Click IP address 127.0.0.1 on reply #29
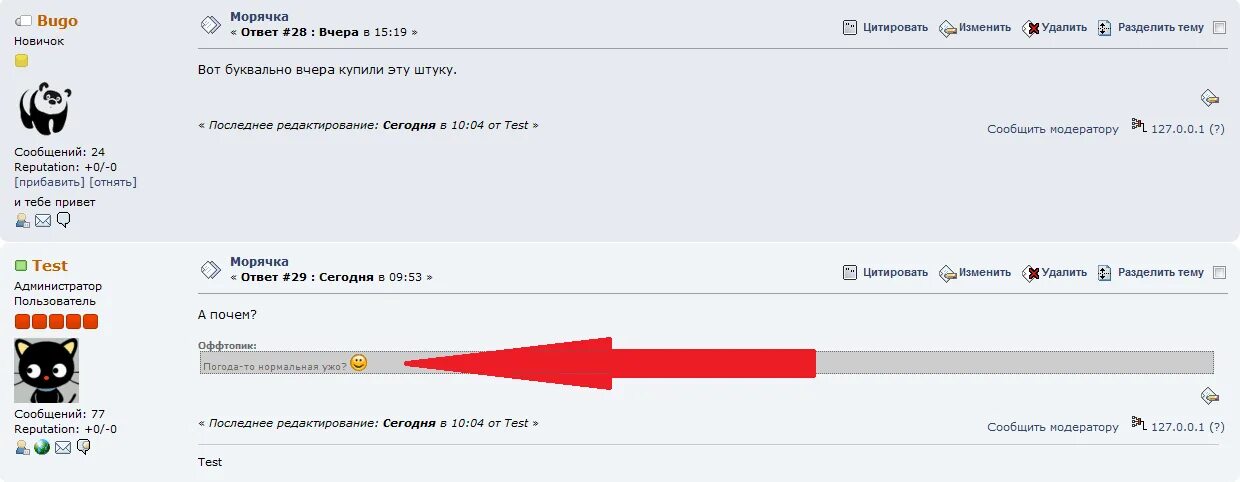 click(x=1178, y=427)
